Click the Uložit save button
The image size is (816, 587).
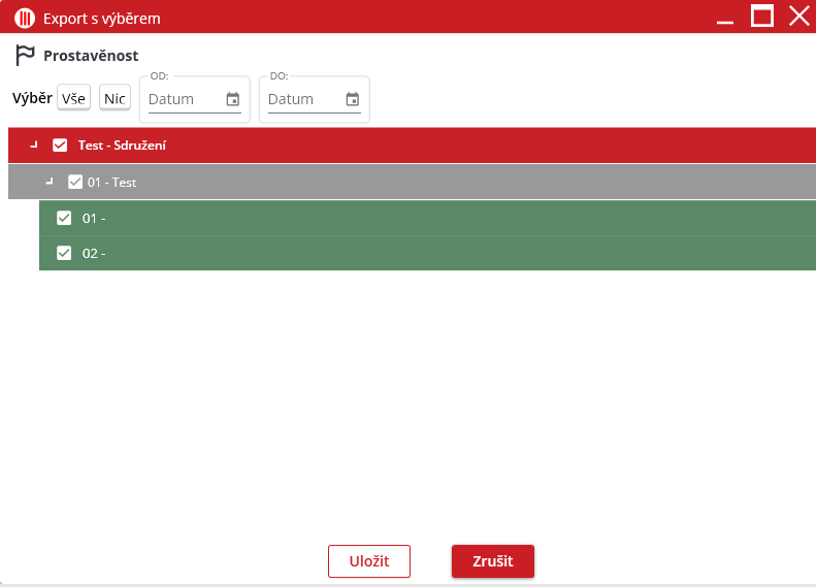coord(369,561)
